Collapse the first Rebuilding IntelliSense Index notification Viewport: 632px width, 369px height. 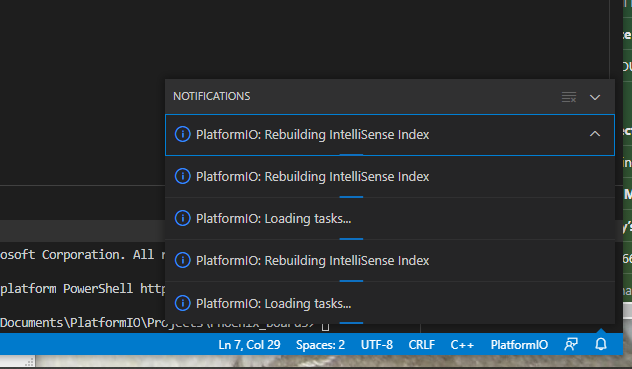coord(595,134)
